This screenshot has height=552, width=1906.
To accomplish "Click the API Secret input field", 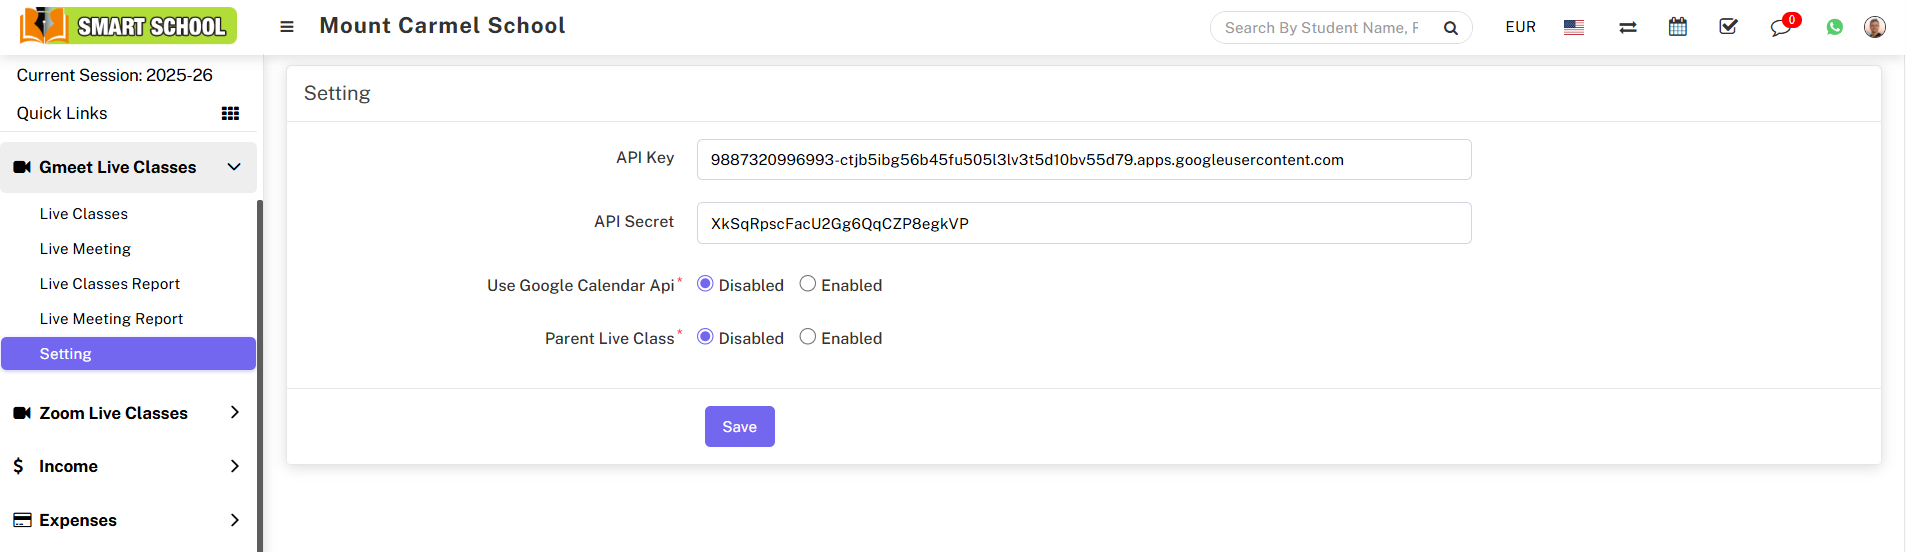I will coord(1083,223).
